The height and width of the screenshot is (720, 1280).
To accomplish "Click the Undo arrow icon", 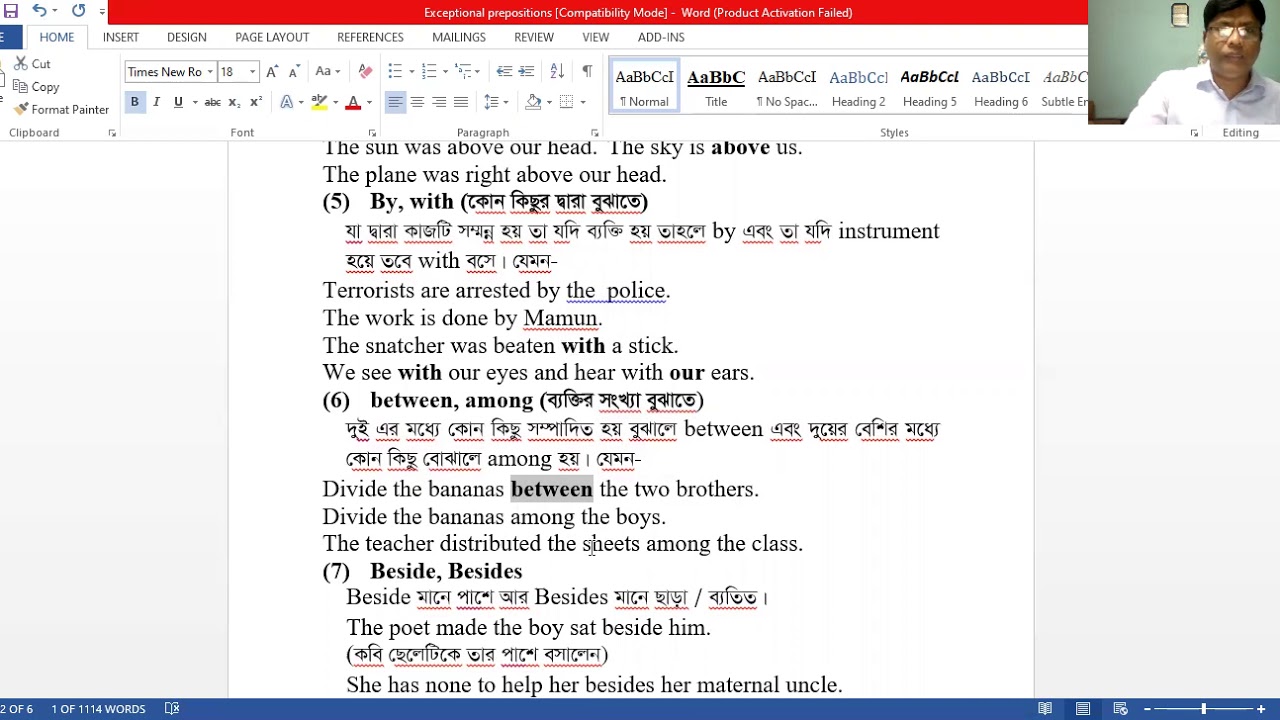I will (x=39, y=12).
